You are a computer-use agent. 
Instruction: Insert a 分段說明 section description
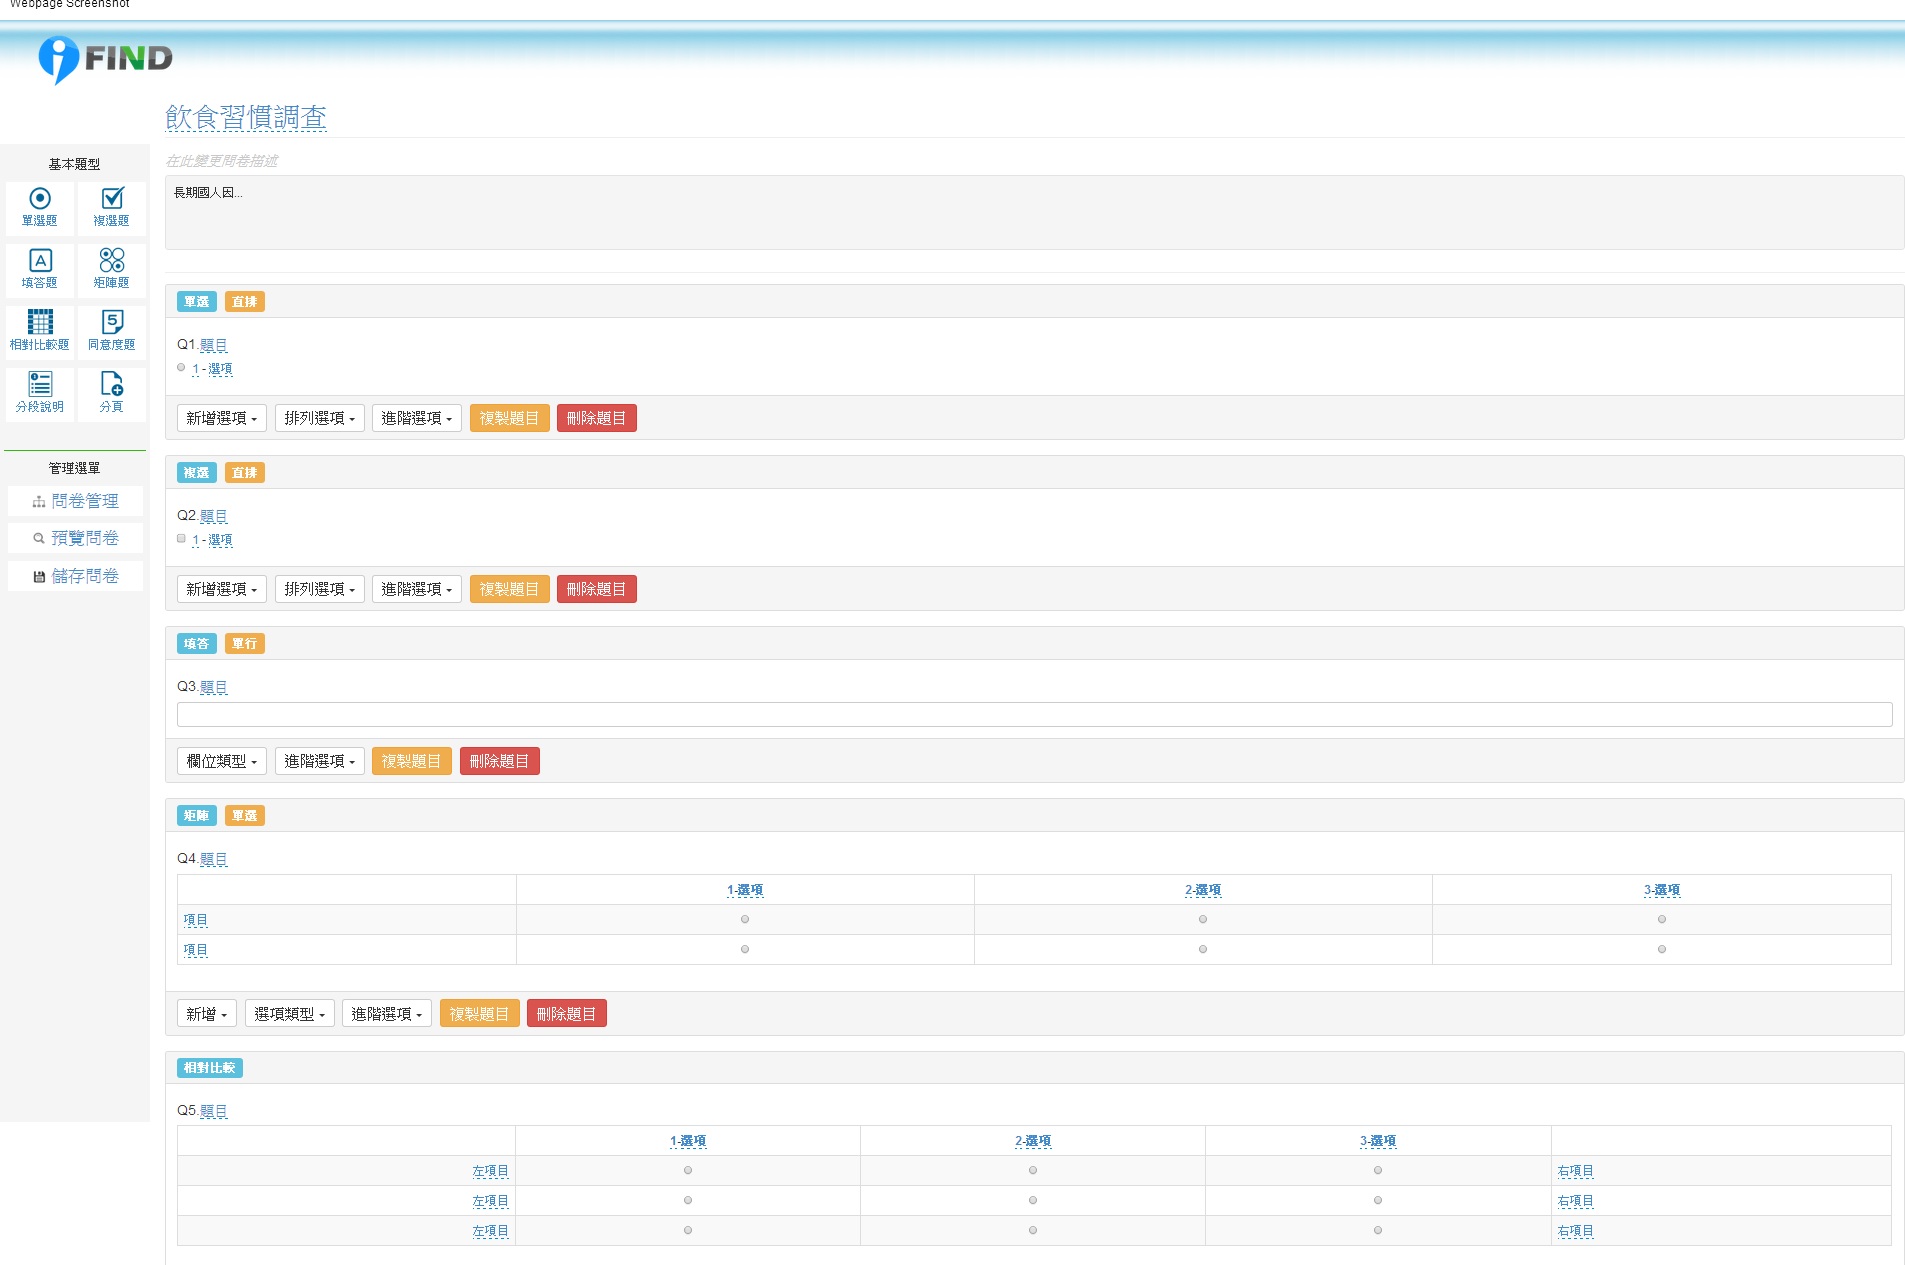click(40, 394)
